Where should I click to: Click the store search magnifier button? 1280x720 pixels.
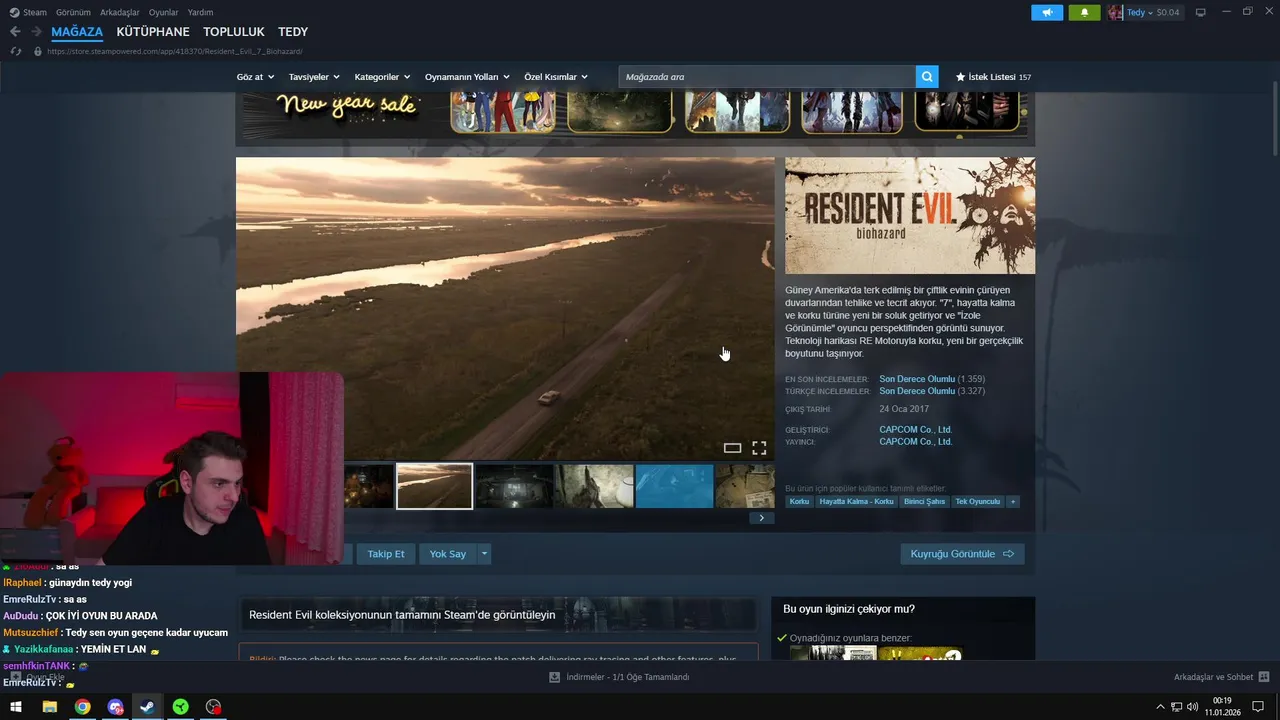pyautogui.click(x=928, y=77)
